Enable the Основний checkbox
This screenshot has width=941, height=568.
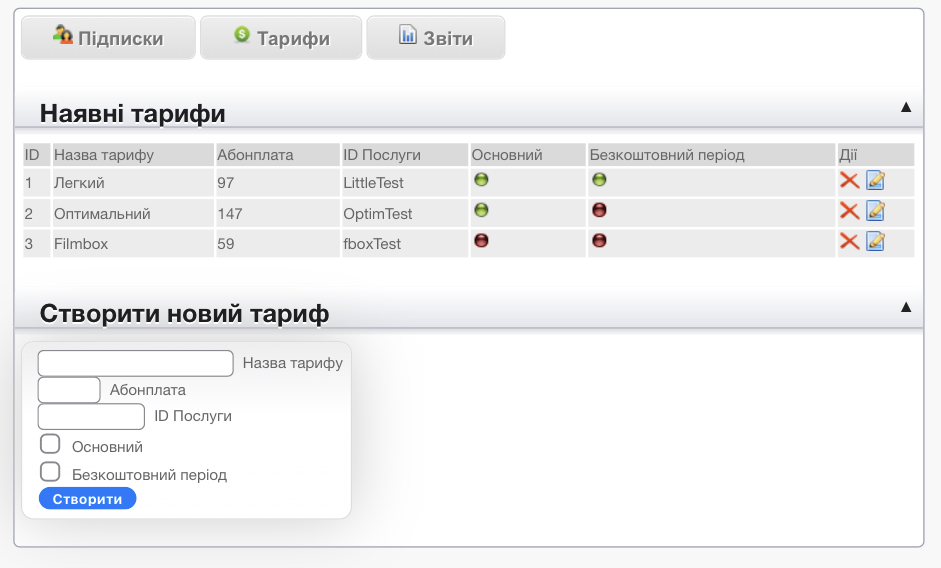[50, 445]
